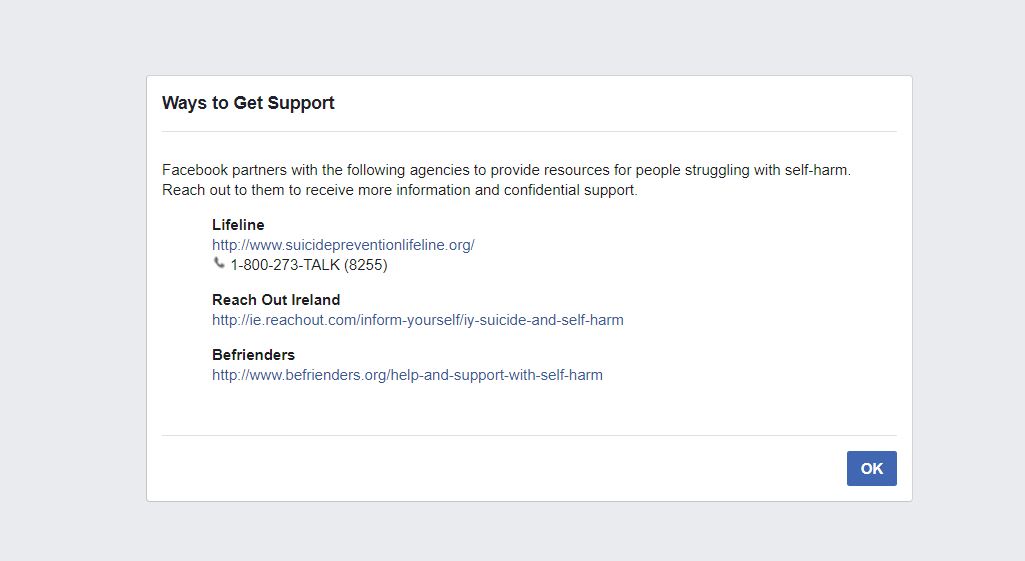Open the suicidepreventionlifeline.org link
This screenshot has height=561, width=1025.
click(343, 245)
